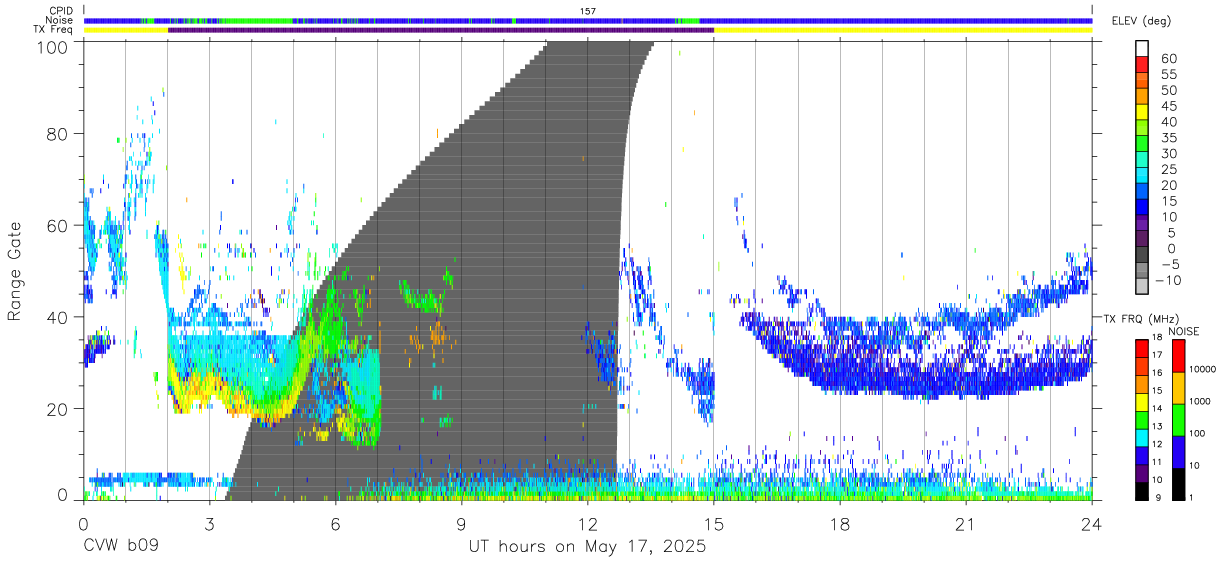Pick the cyan segment of TX FRQ bar
Image resolution: width=1228 pixels, height=567 pixels.
click(1143, 438)
